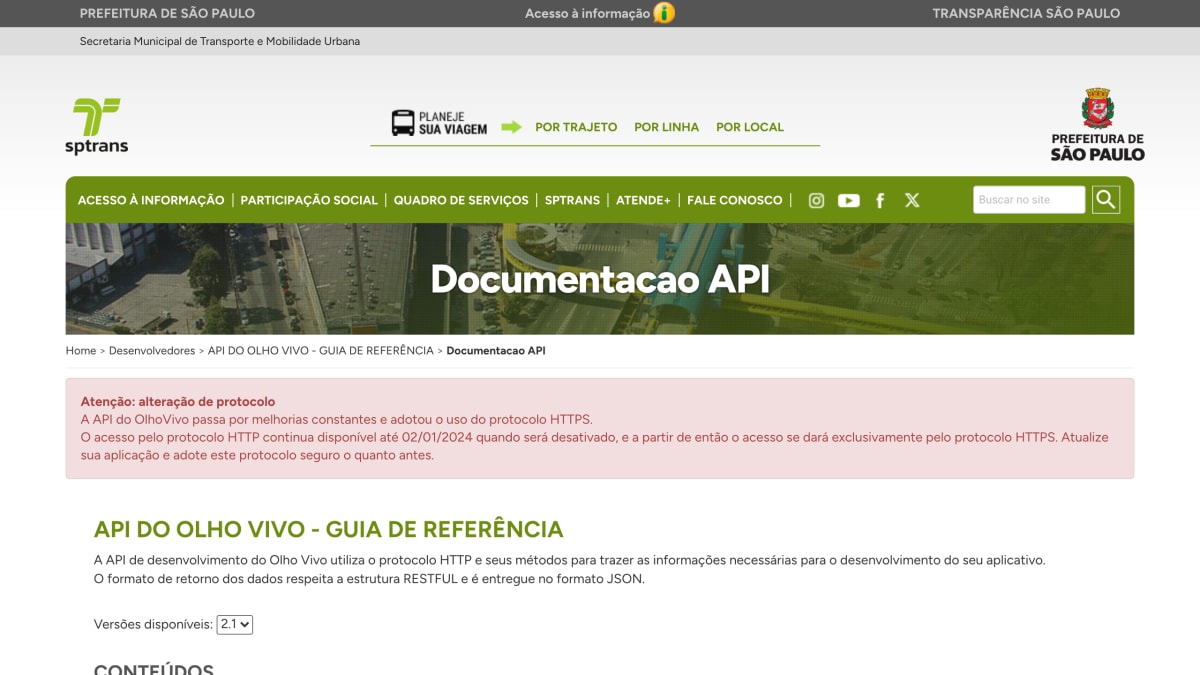Open the SPTrans menu item
This screenshot has height=675, width=1200.
(572, 200)
